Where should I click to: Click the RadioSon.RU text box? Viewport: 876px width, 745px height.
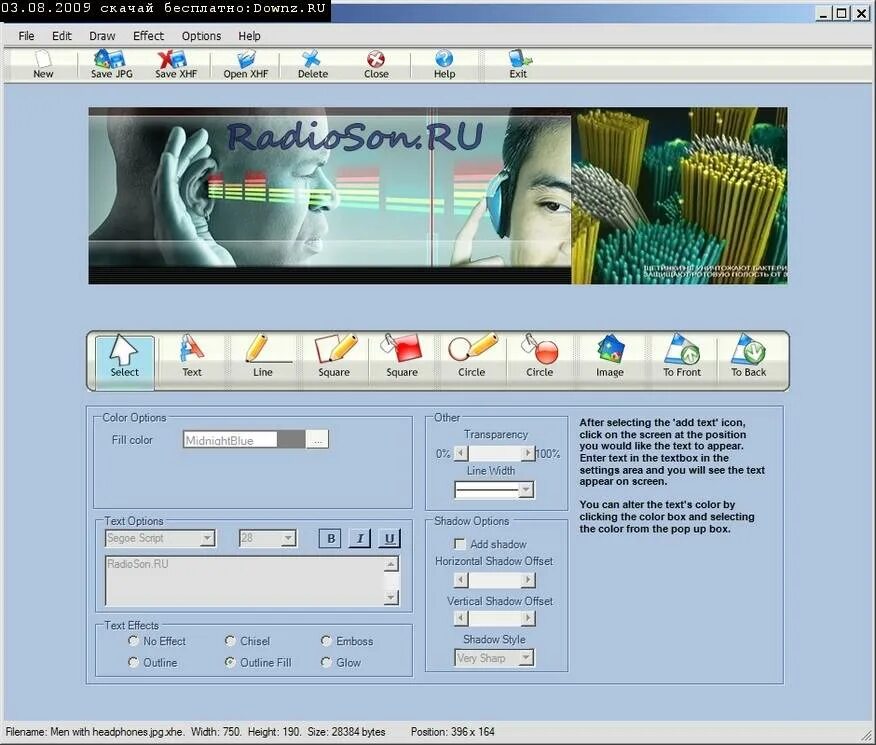click(245, 581)
